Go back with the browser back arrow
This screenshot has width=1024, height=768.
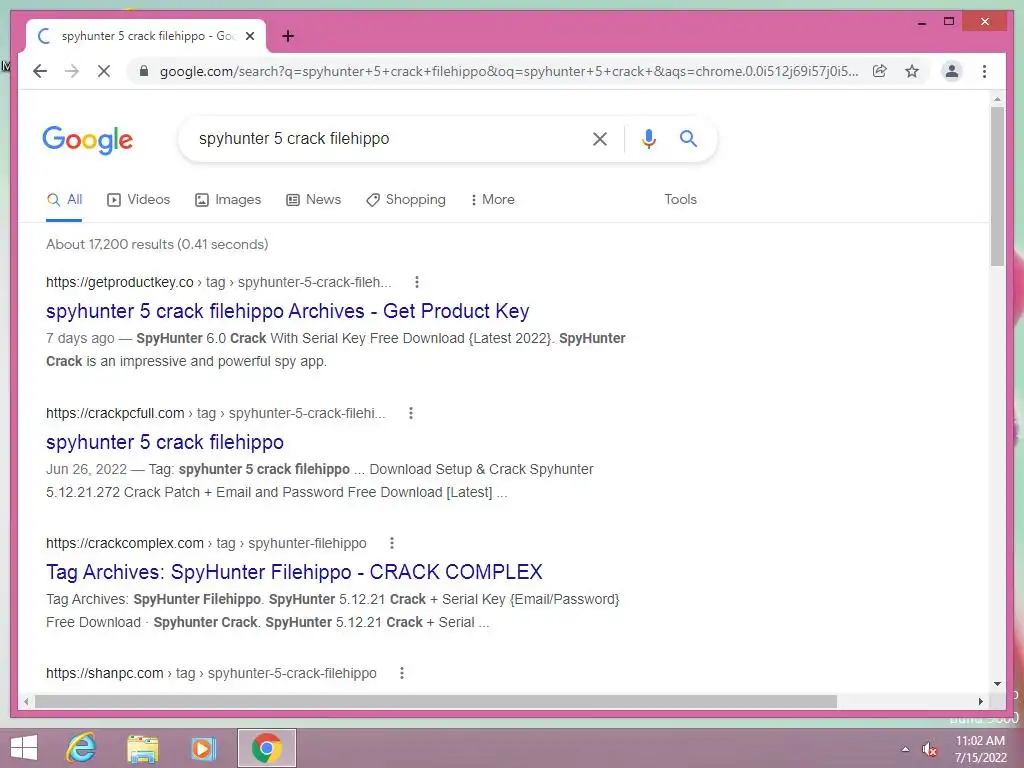[x=40, y=71]
